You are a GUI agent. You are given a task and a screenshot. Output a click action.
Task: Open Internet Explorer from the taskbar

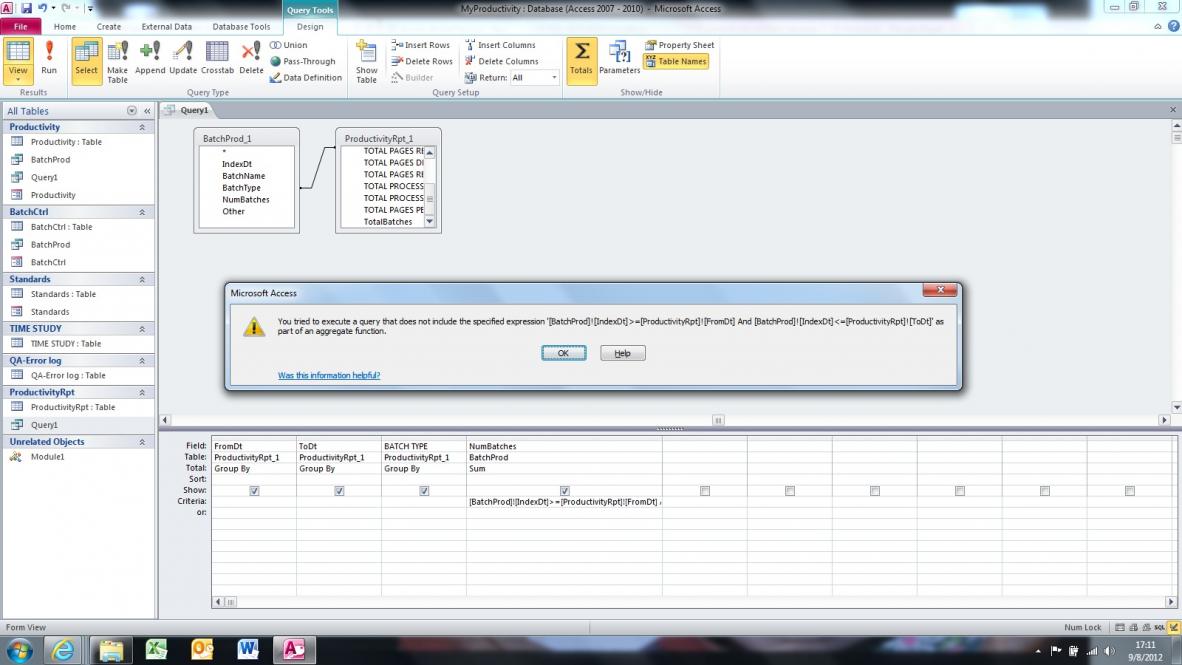(63, 649)
